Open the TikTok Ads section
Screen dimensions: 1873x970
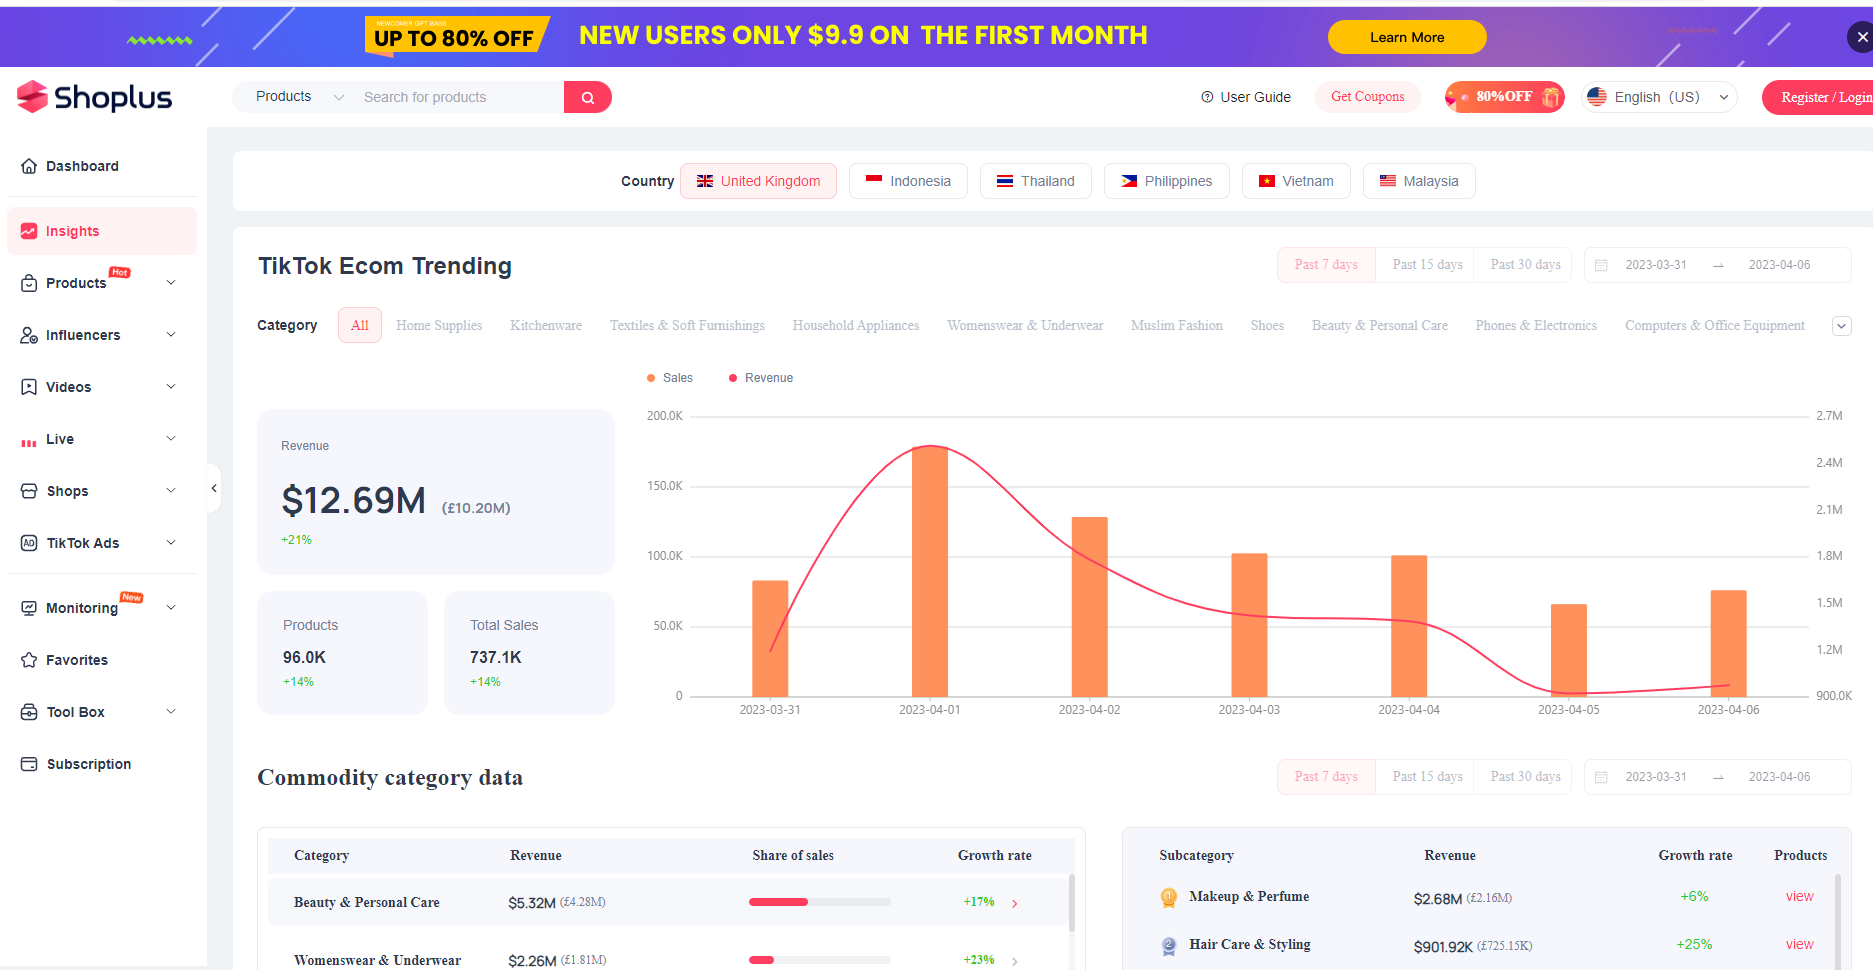click(83, 542)
